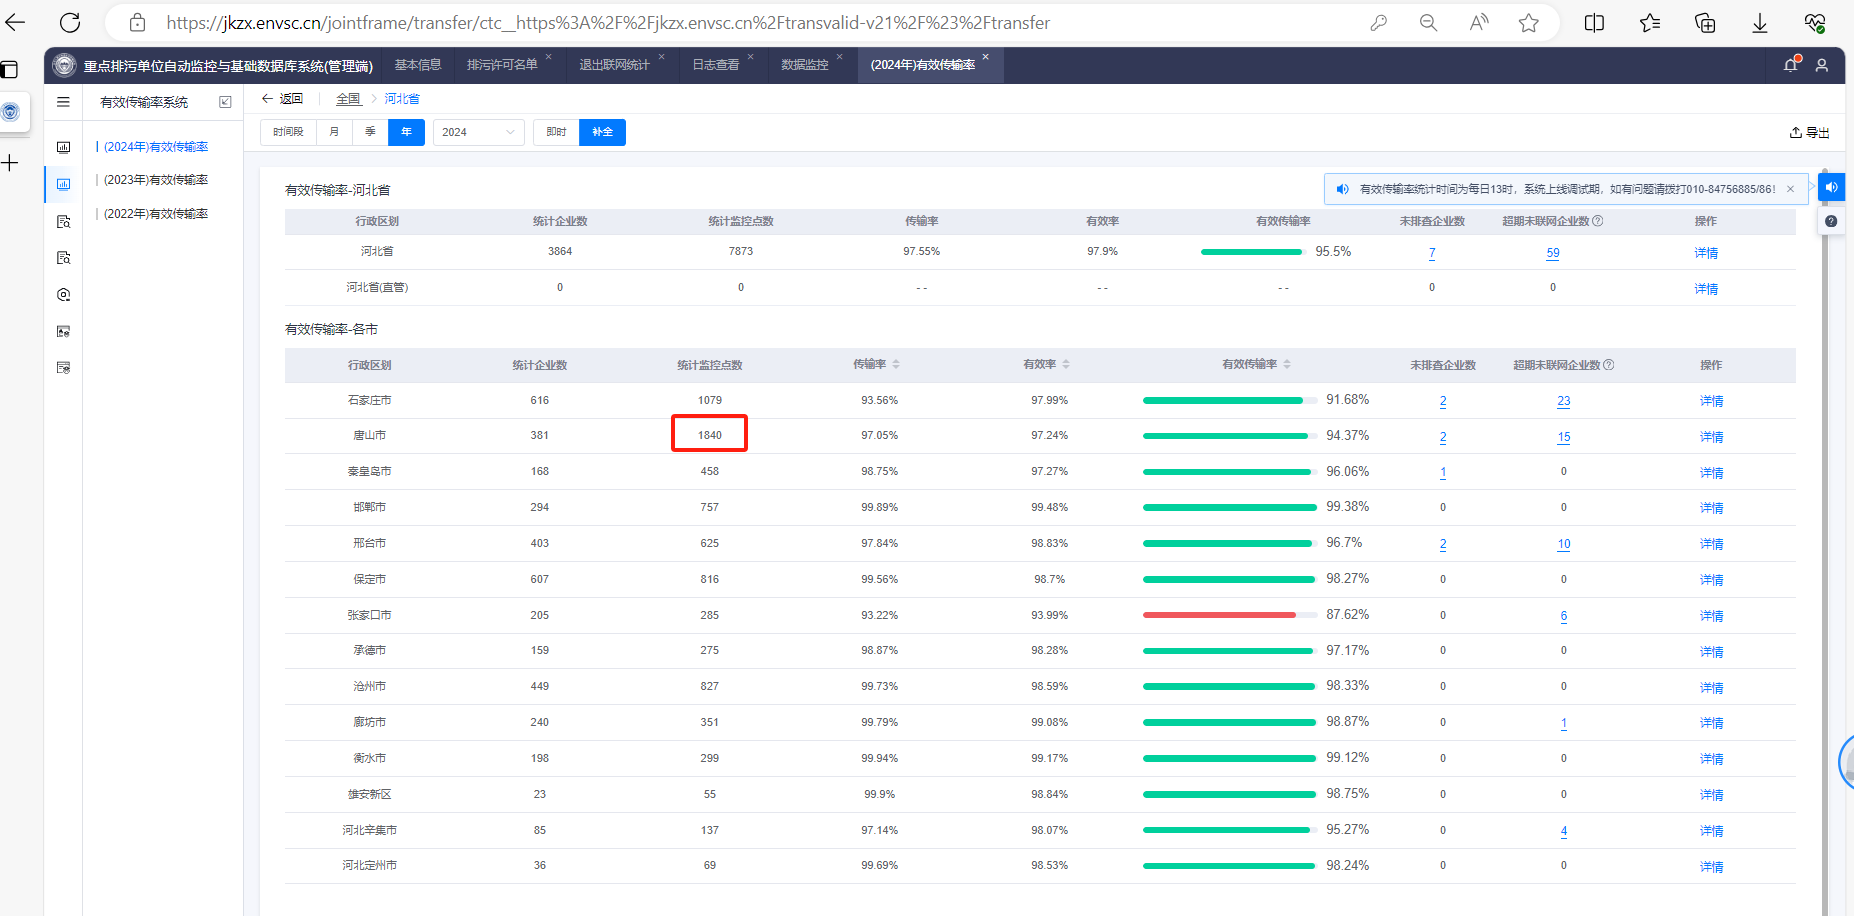Screen dimensions: 1854x916
Task: Open 详情 for 石家庄市
Action: coord(1711,401)
